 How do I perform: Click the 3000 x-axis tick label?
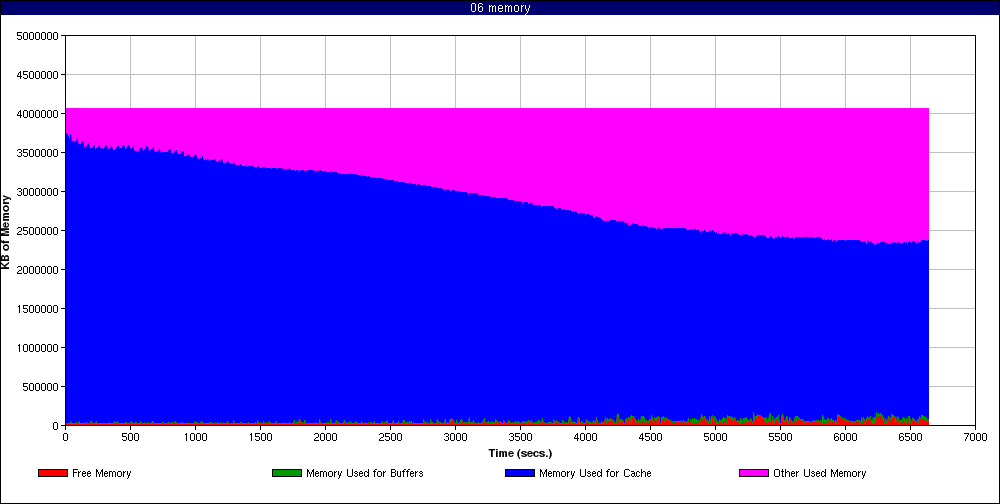(455, 437)
